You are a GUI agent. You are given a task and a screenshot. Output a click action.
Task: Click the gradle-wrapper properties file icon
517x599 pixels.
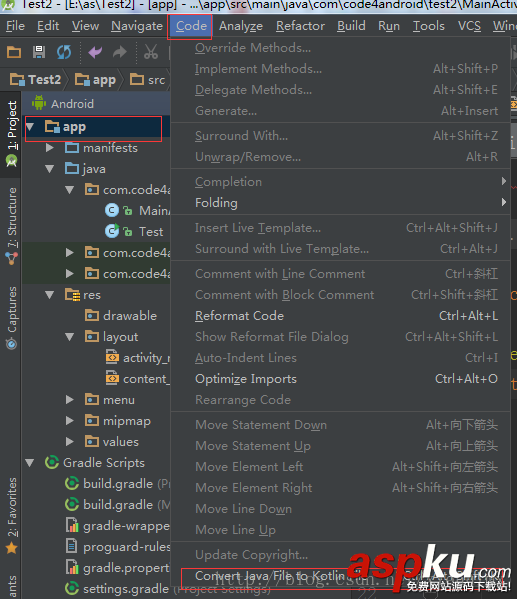tap(72, 526)
